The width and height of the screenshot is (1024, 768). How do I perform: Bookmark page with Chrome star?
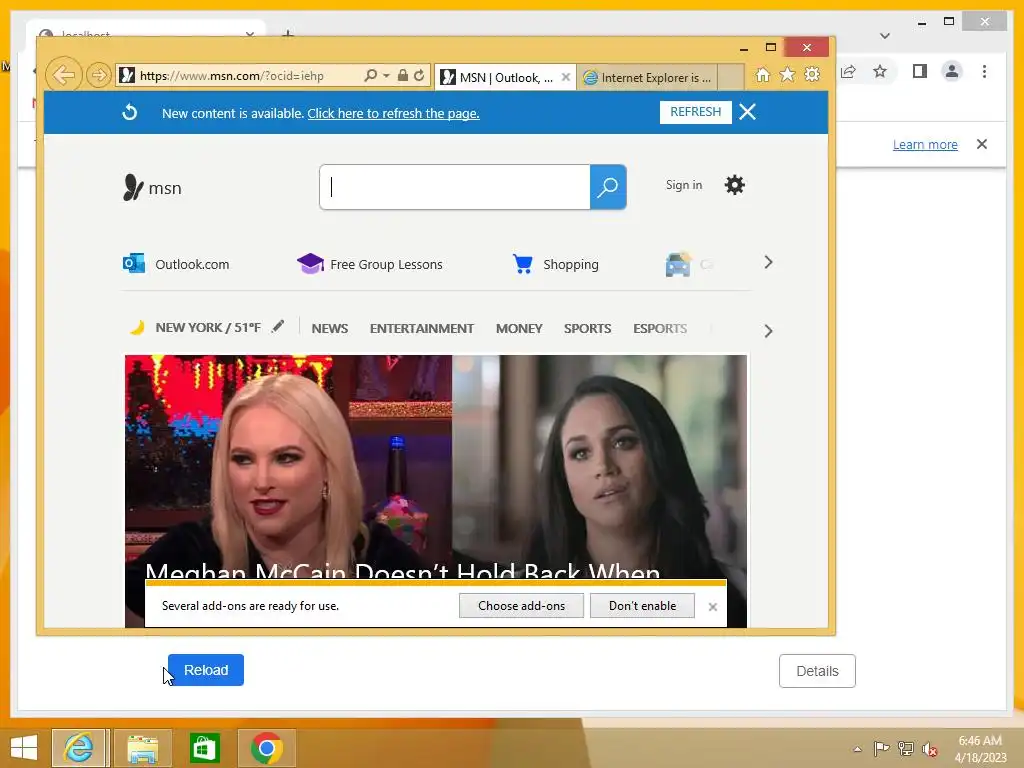[x=880, y=71]
